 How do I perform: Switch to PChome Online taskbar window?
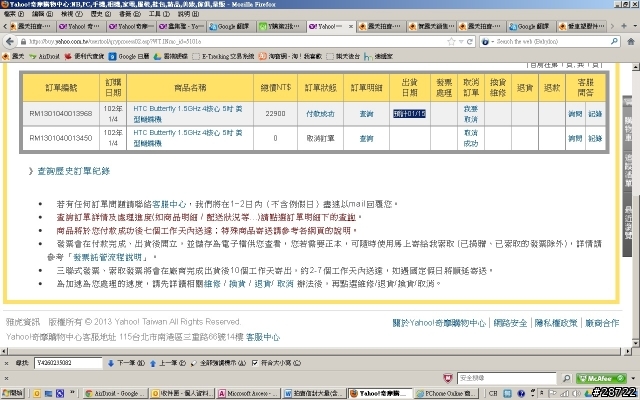click(446, 393)
